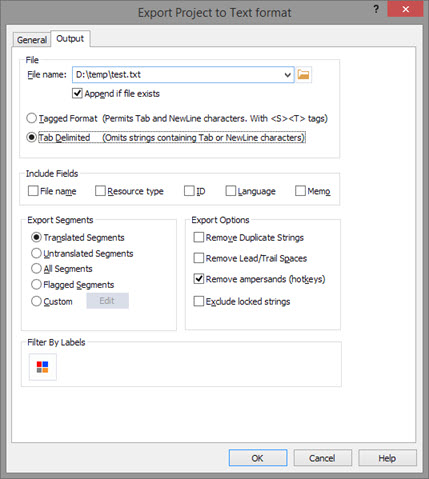
Task: Enable the Memo field checkbox
Action: (x=300, y=191)
